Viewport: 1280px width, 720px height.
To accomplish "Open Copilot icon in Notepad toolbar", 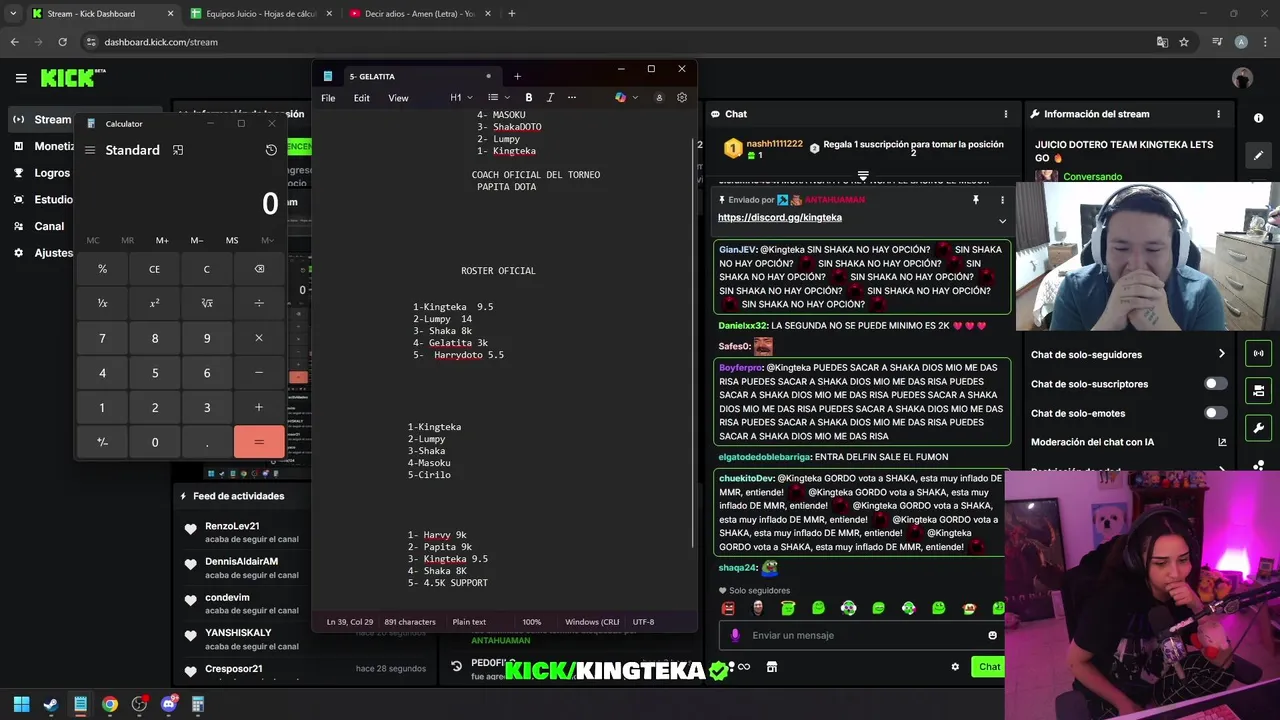I will click(x=623, y=98).
